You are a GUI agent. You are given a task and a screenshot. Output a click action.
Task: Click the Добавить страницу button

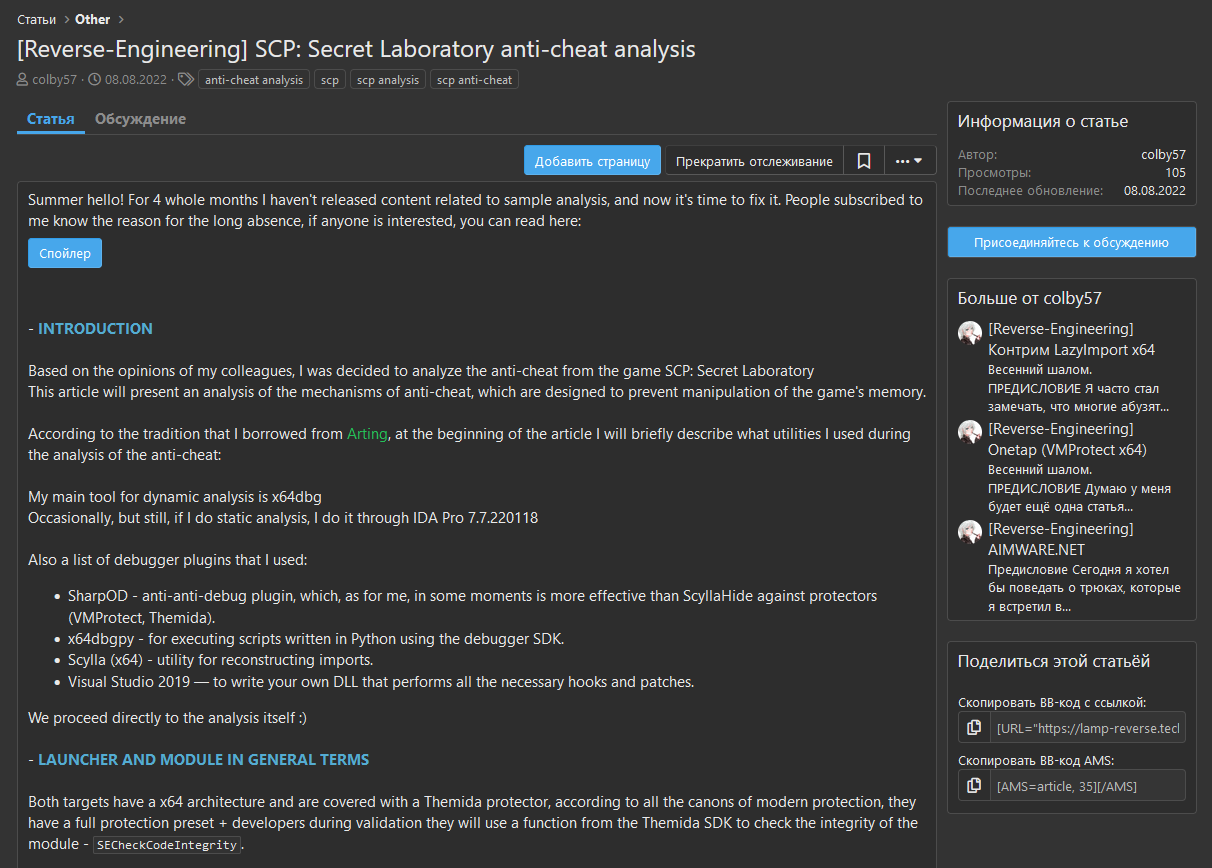pos(592,161)
